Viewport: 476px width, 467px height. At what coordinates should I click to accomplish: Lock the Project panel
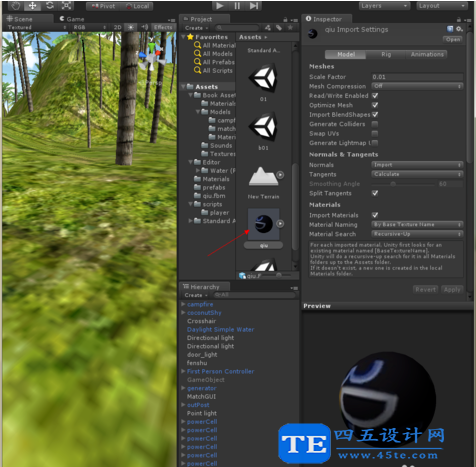click(x=285, y=20)
